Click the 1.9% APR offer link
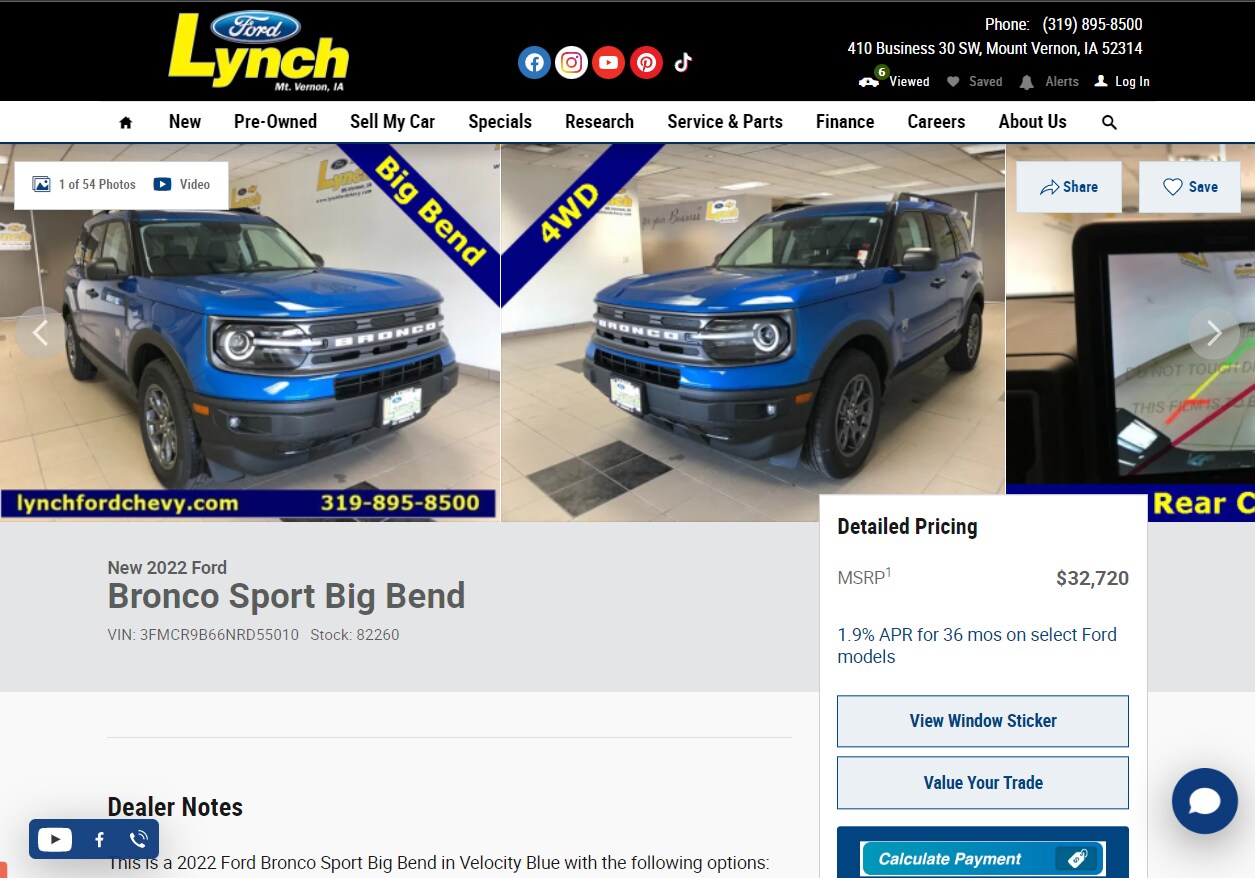This screenshot has height=878, width=1255. point(977,646)
